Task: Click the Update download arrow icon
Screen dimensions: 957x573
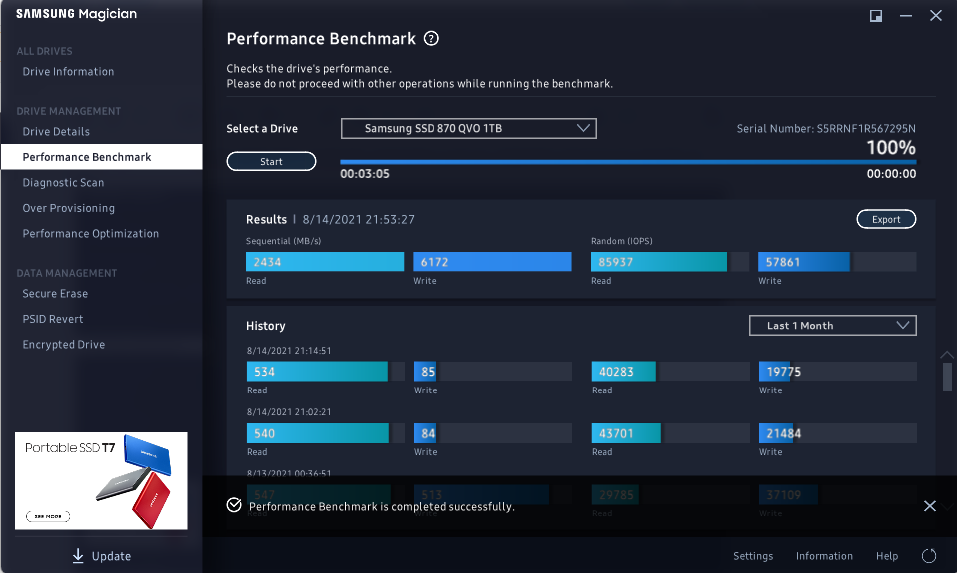Action: pos(78,556)
